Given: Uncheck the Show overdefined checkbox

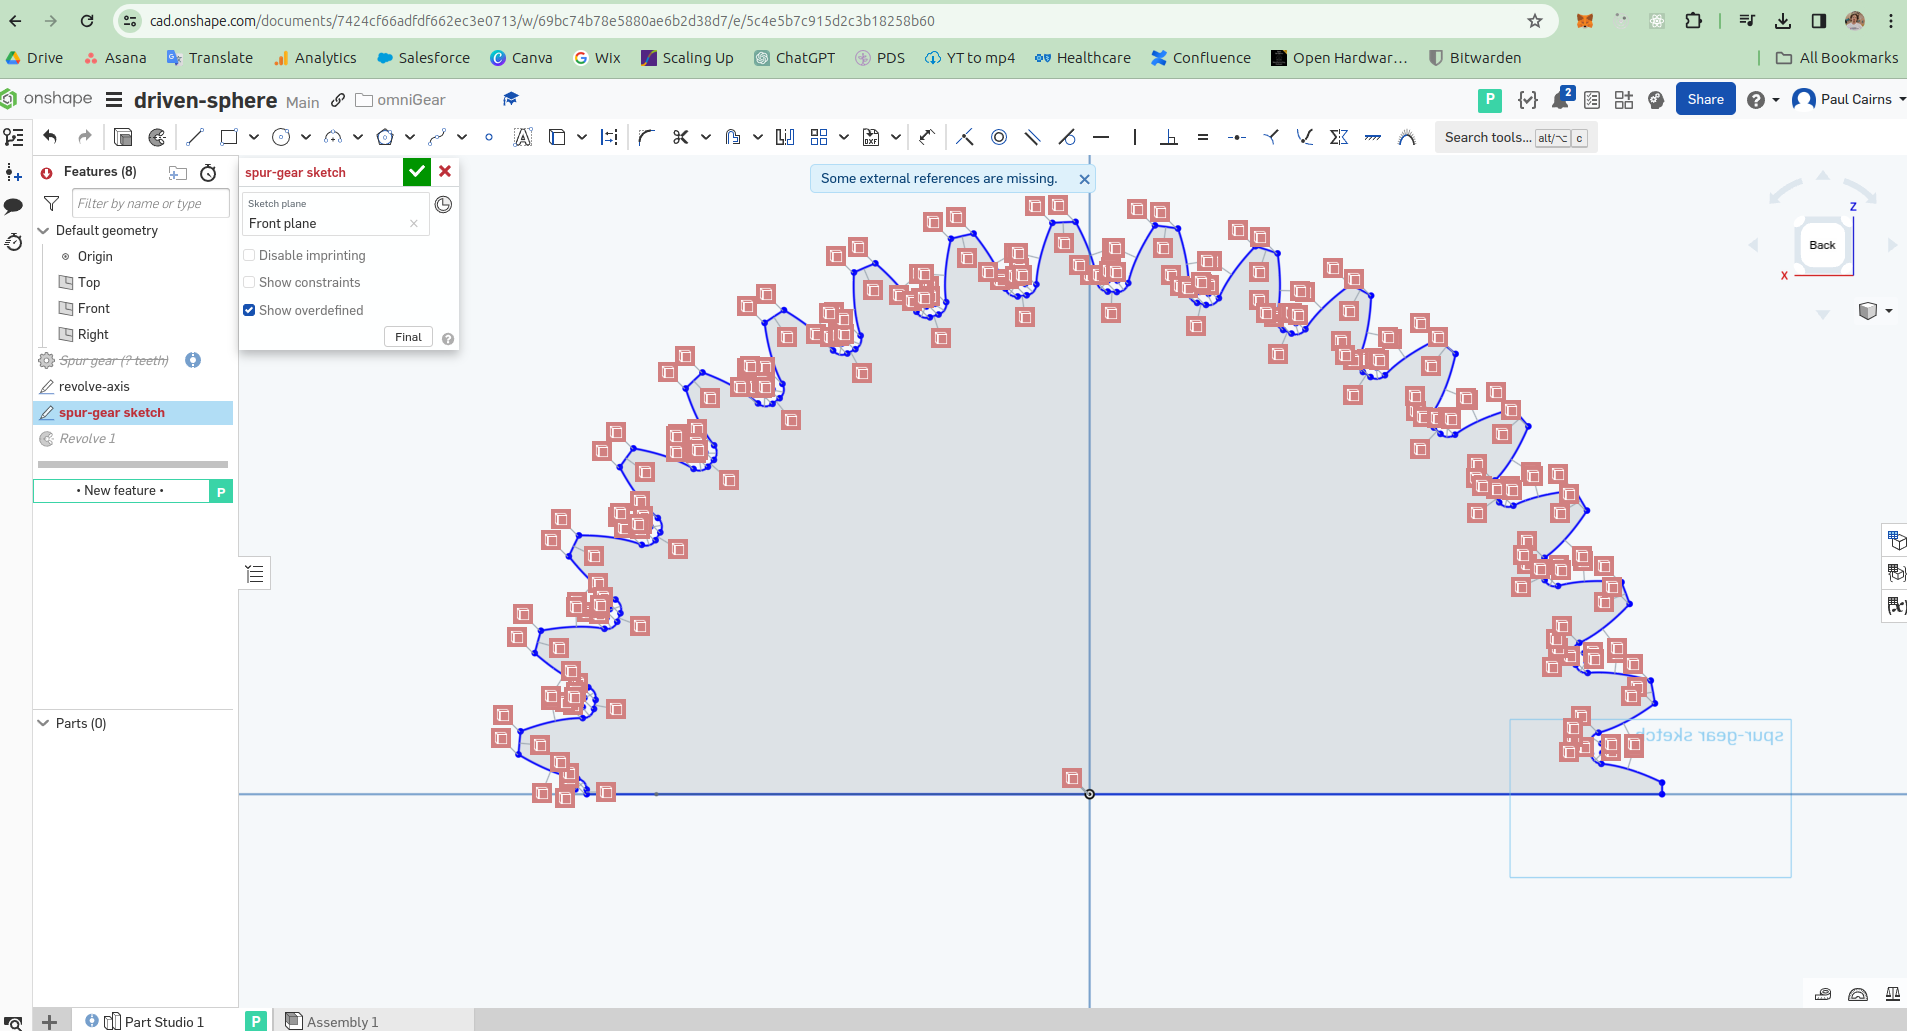Looking at the screenshot, I should click(x=249, y=310).
